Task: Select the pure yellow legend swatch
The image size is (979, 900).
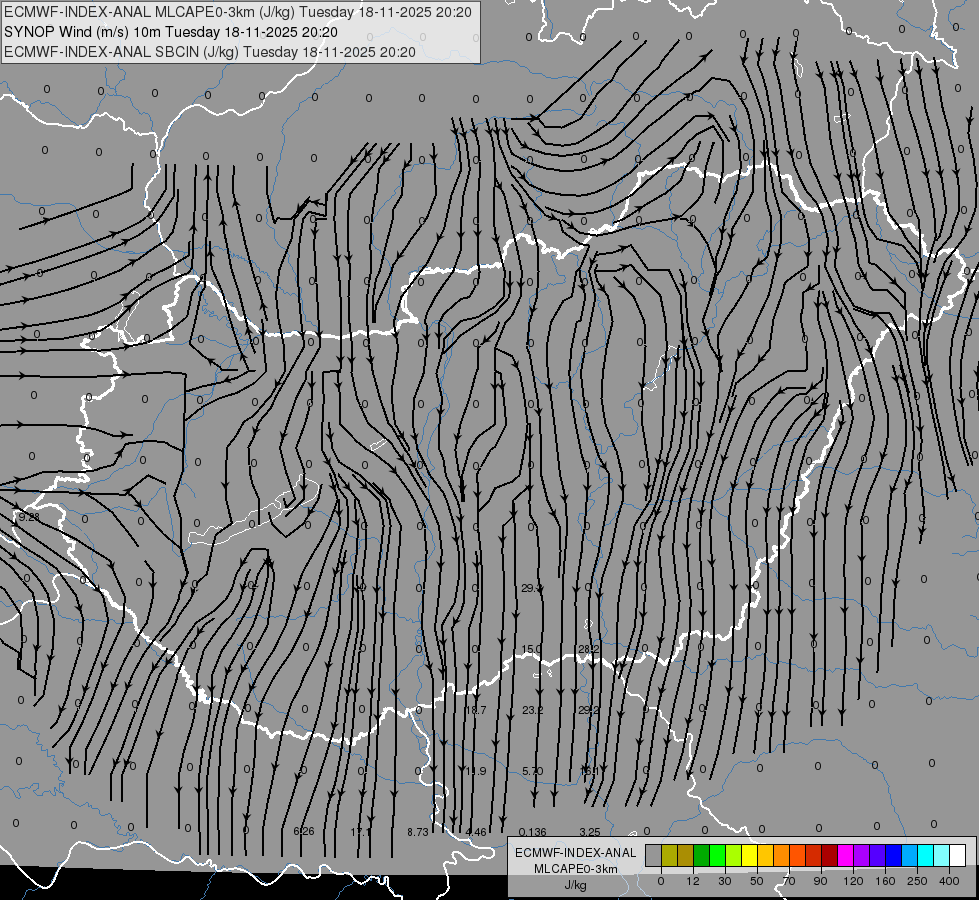Action: pos(750,856)
